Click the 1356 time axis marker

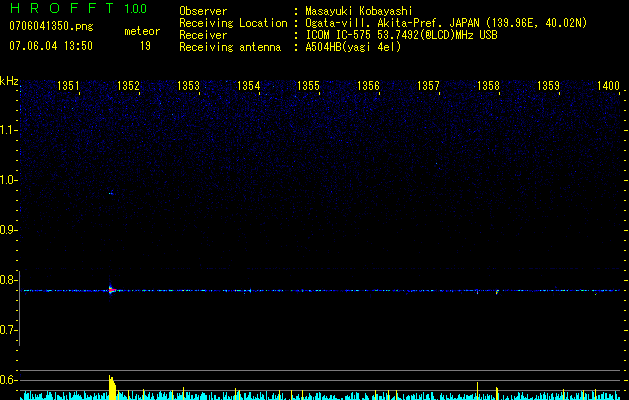(368, 86)
